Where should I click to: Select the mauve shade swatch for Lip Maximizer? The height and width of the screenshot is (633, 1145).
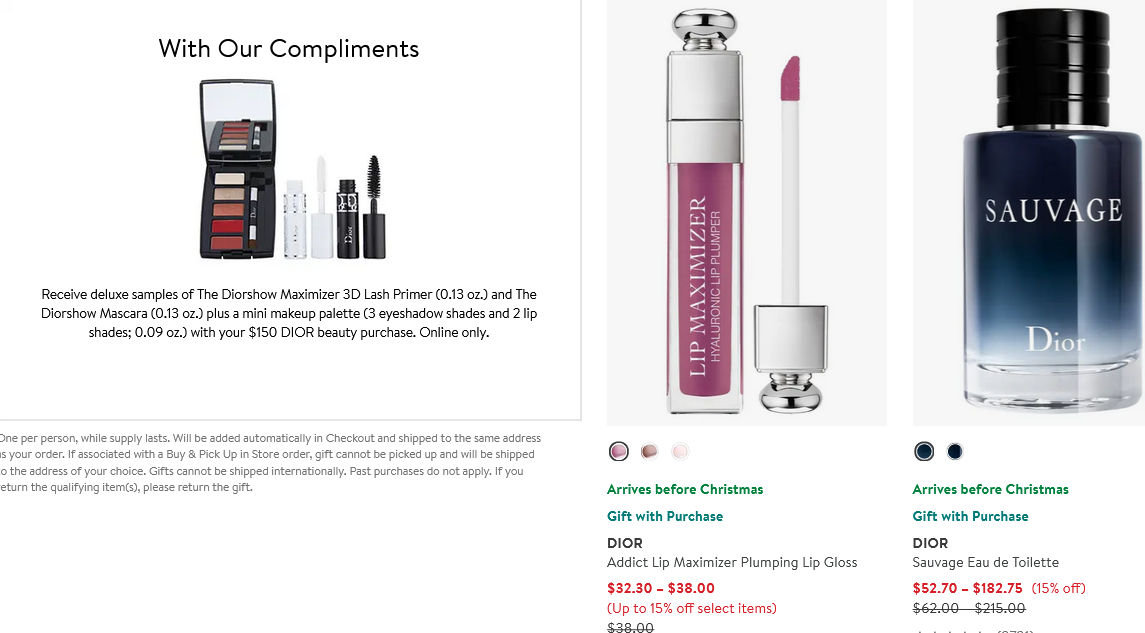[x=618, y=451]
